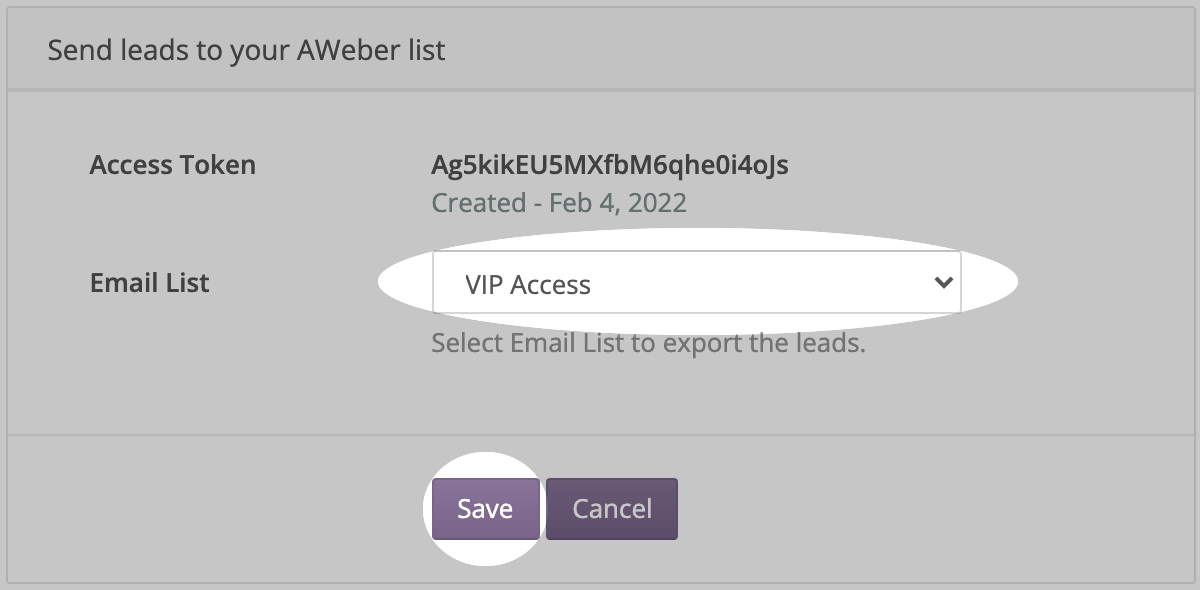Click the access token value text

click(x=609, y=165)
